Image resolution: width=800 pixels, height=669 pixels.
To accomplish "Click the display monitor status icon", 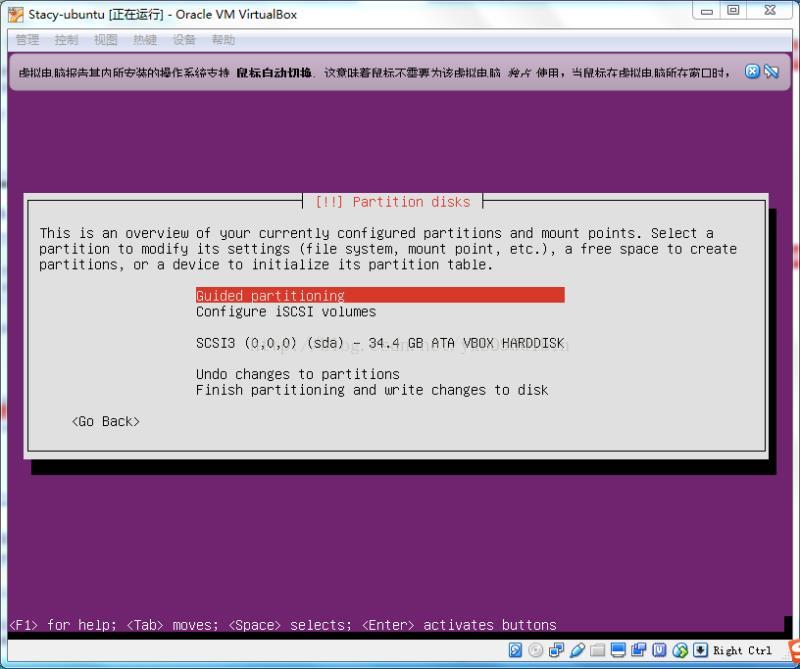I will coord(618,650).
